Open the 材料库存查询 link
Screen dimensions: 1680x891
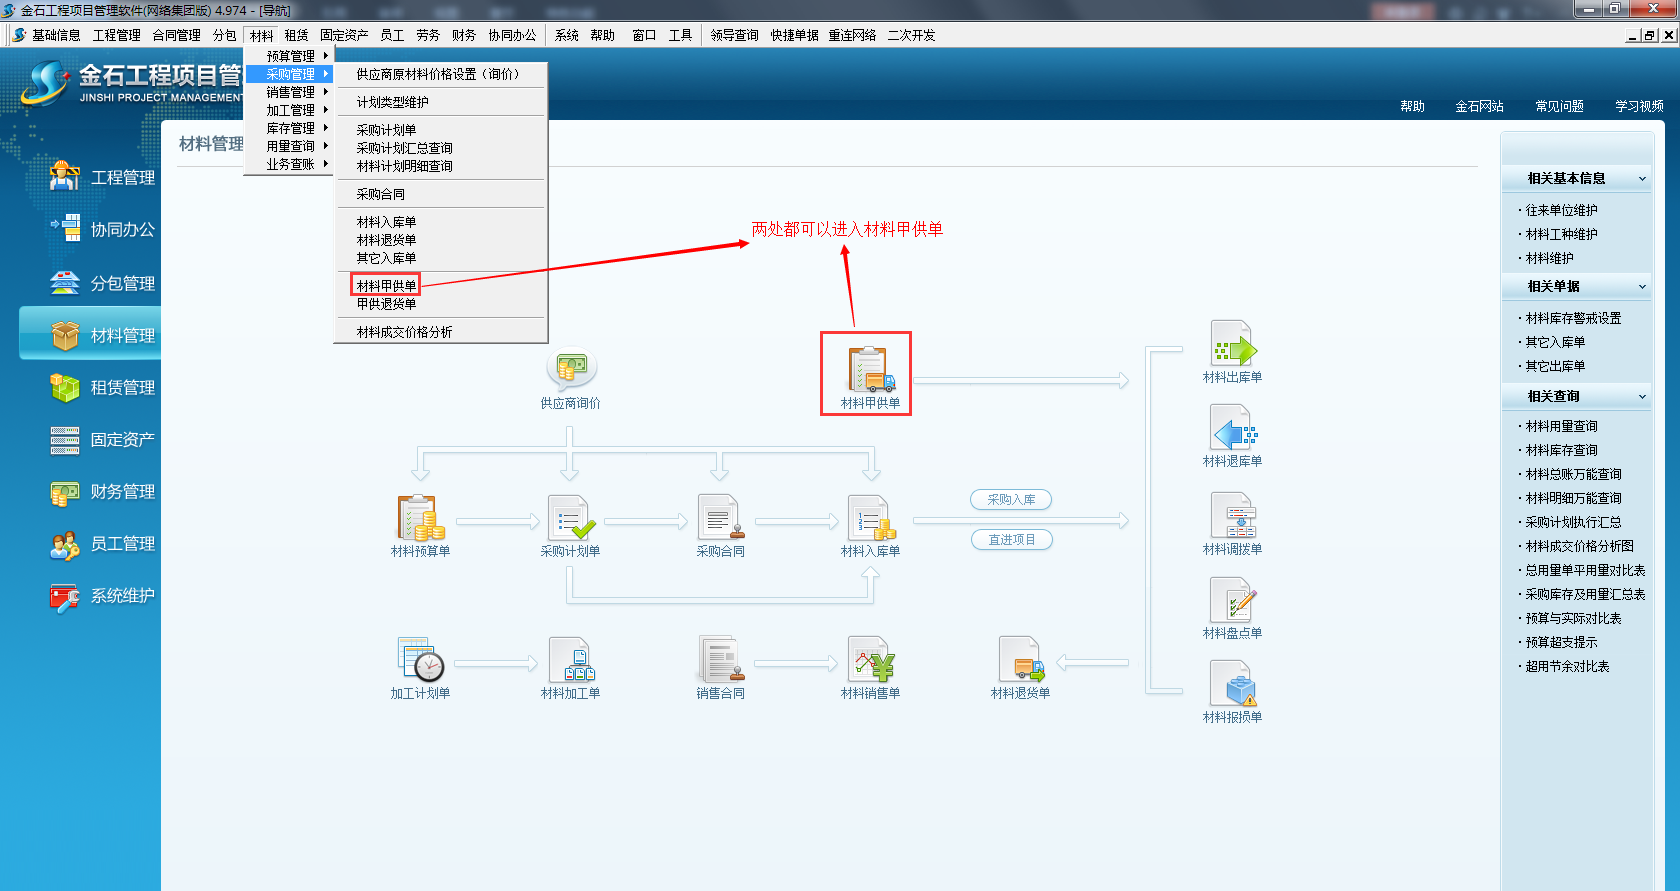point(1561,450)
